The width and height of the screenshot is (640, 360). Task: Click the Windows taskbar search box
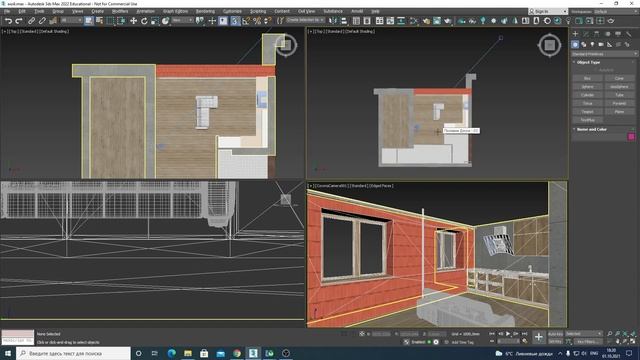pyautogui.click(x=73, y=353)
